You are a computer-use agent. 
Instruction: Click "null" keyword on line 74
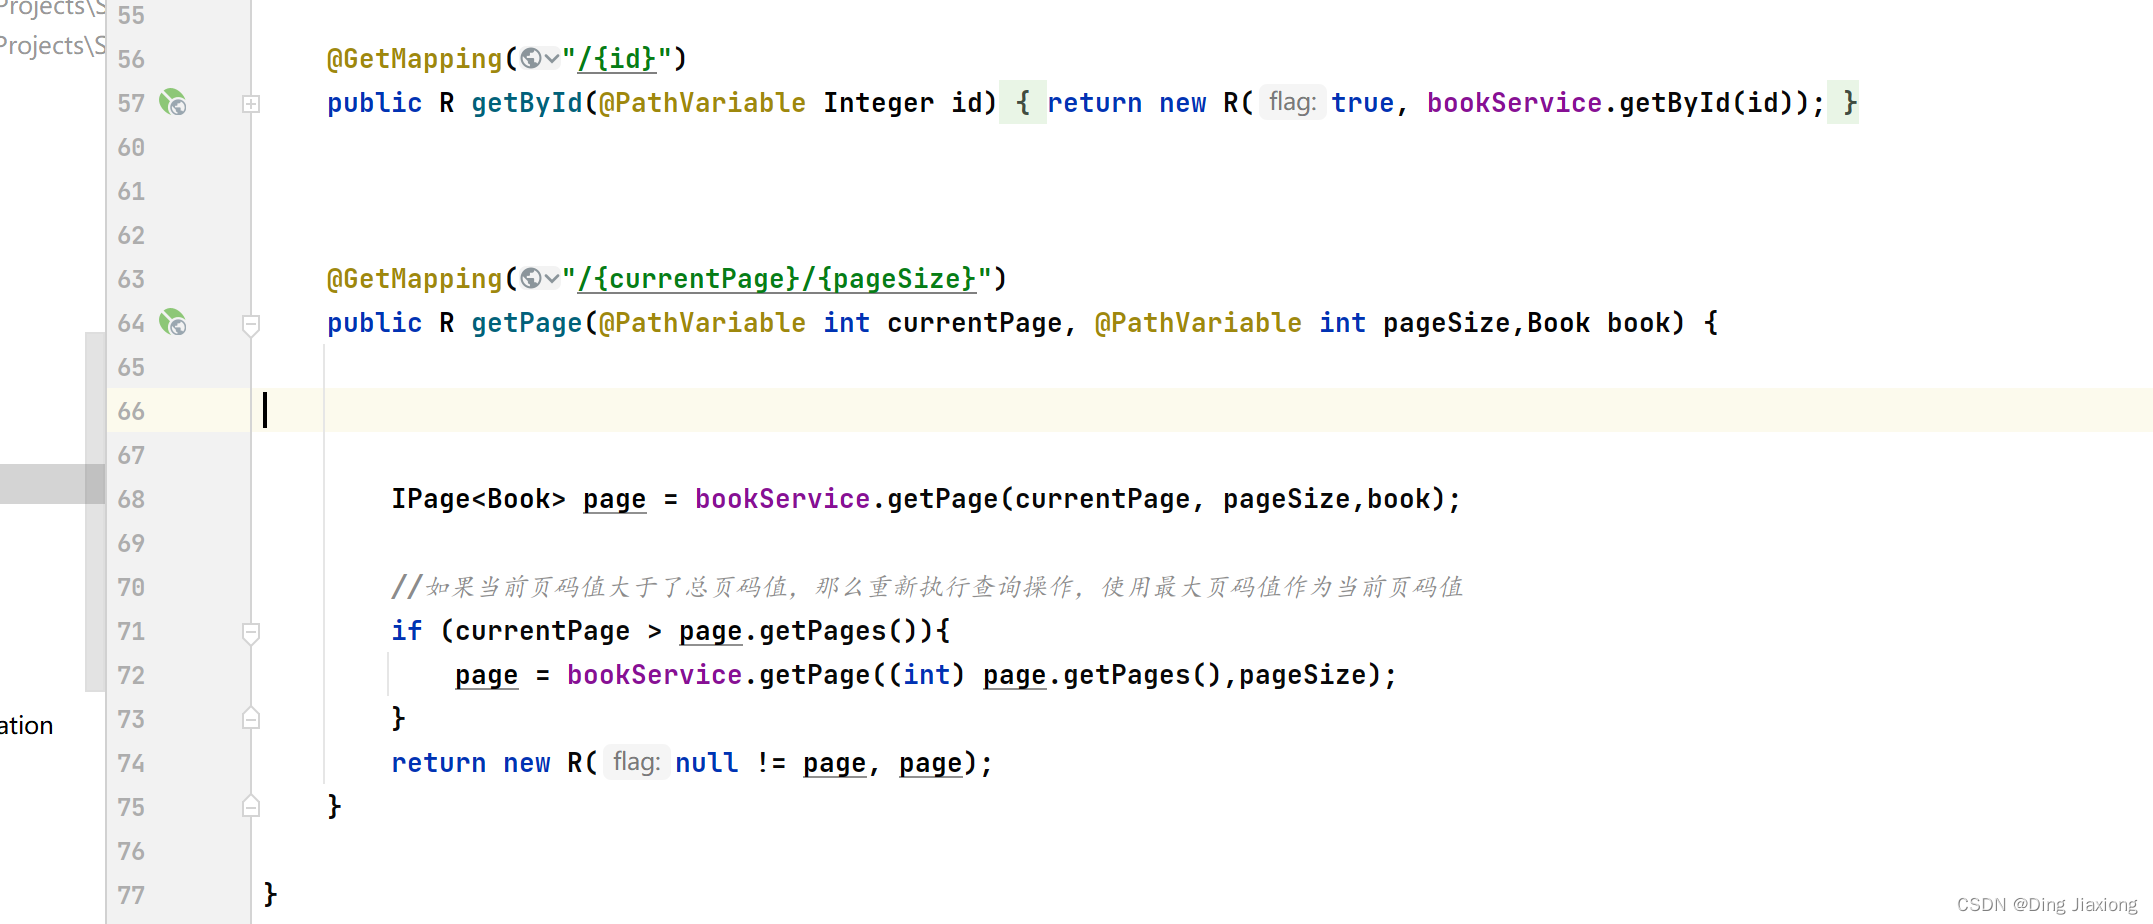click(x=707, y=763)
